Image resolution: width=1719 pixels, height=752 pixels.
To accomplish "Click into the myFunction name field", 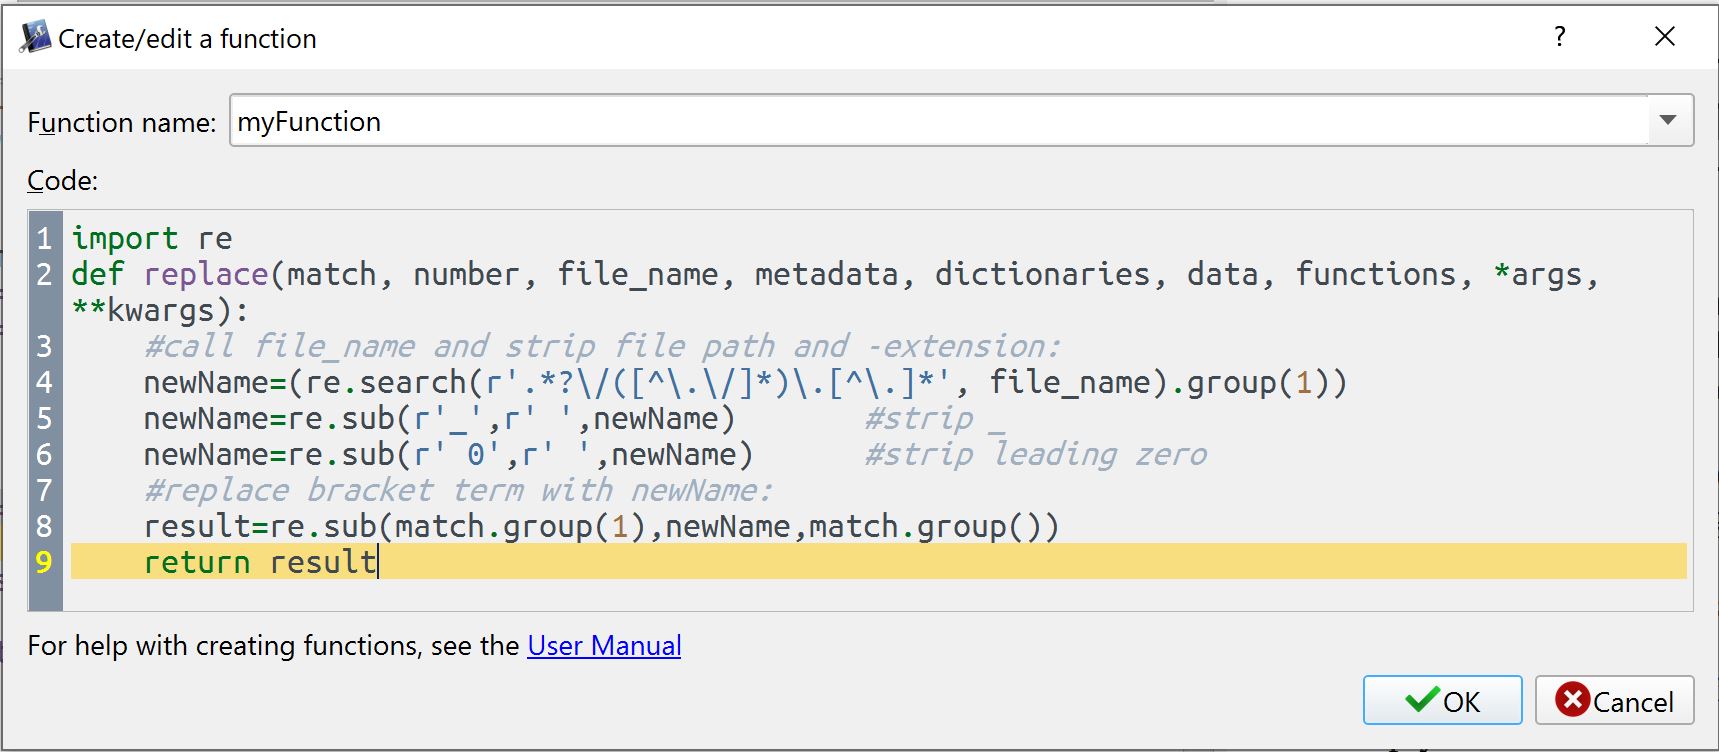I will tap(900, 121).
